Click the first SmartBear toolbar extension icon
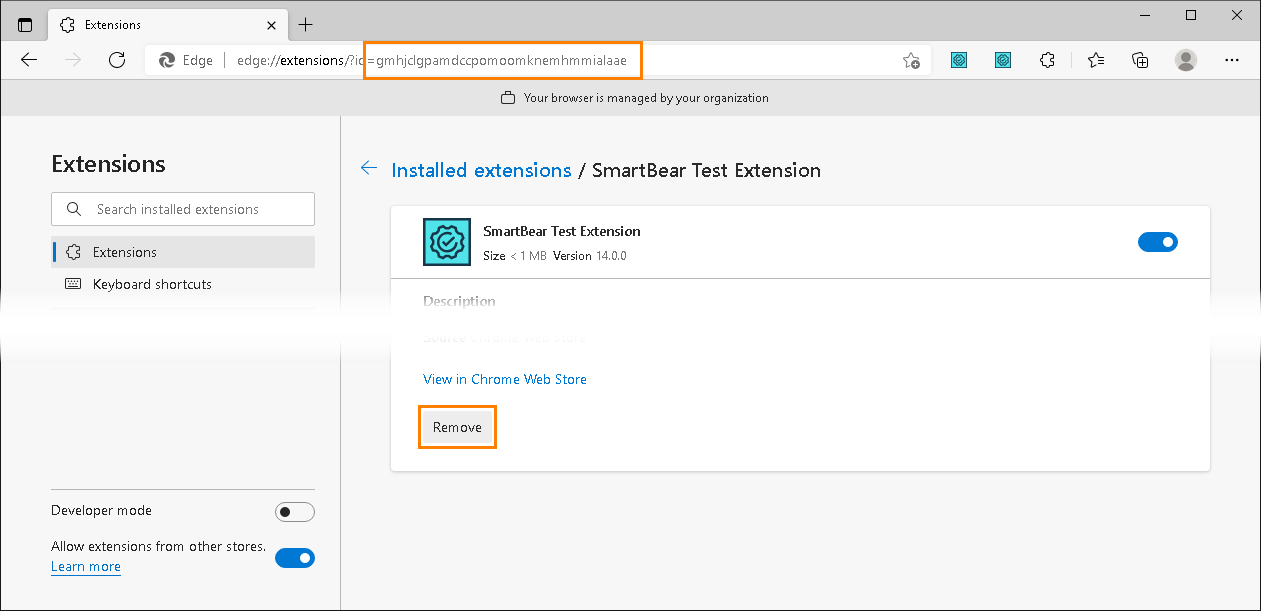1261x611 pixels. coord(959,60)
